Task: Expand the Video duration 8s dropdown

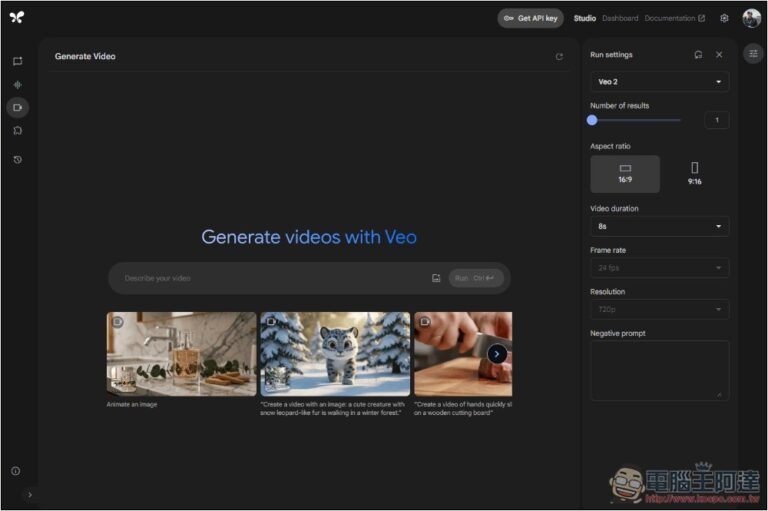Action: pos(659,227)
